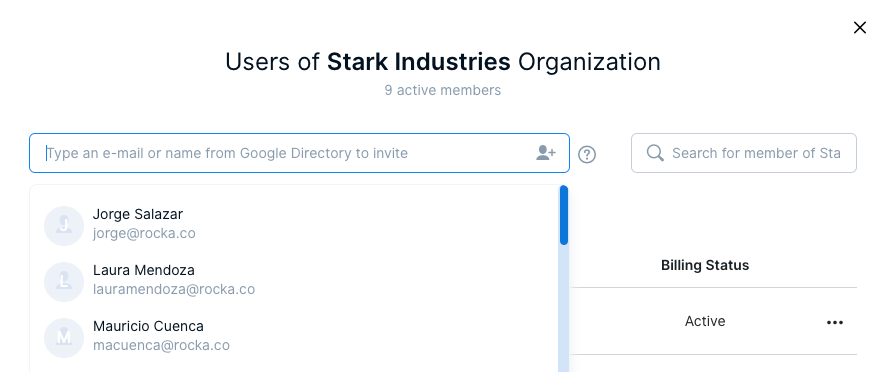Click the magnifier search icon
The height and width of the screenshot is (372, 878).
point(655,153)
